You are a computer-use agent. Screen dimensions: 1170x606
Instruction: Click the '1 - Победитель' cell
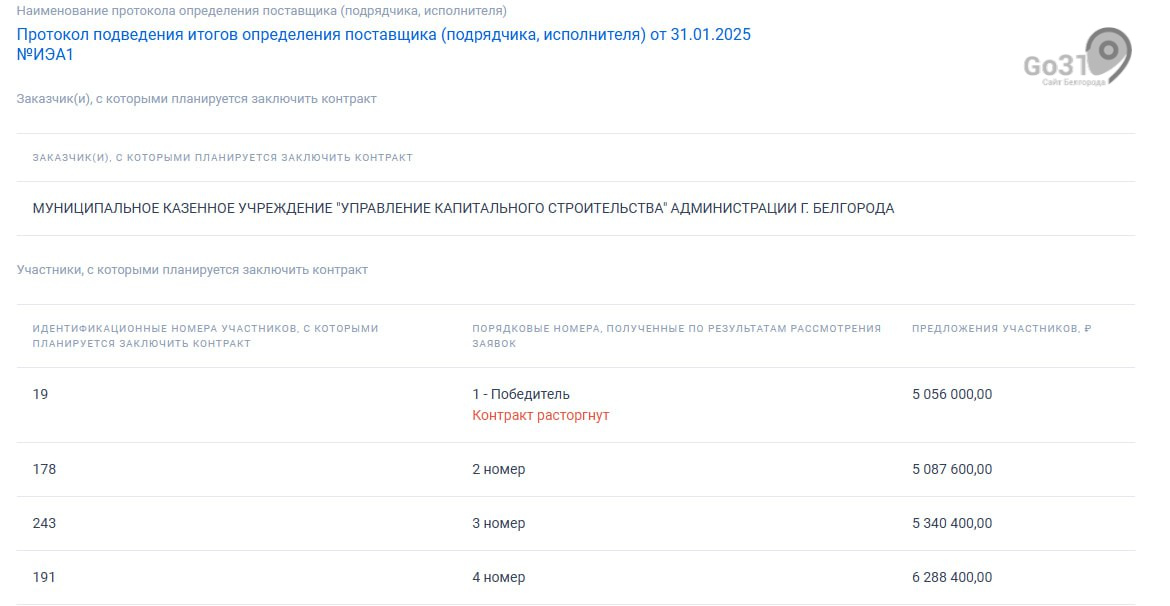point(521,394)
